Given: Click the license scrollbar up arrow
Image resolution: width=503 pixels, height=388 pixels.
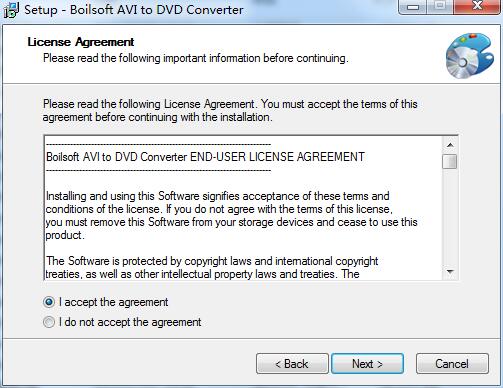Looking at the screenshot, I should 450,145.
